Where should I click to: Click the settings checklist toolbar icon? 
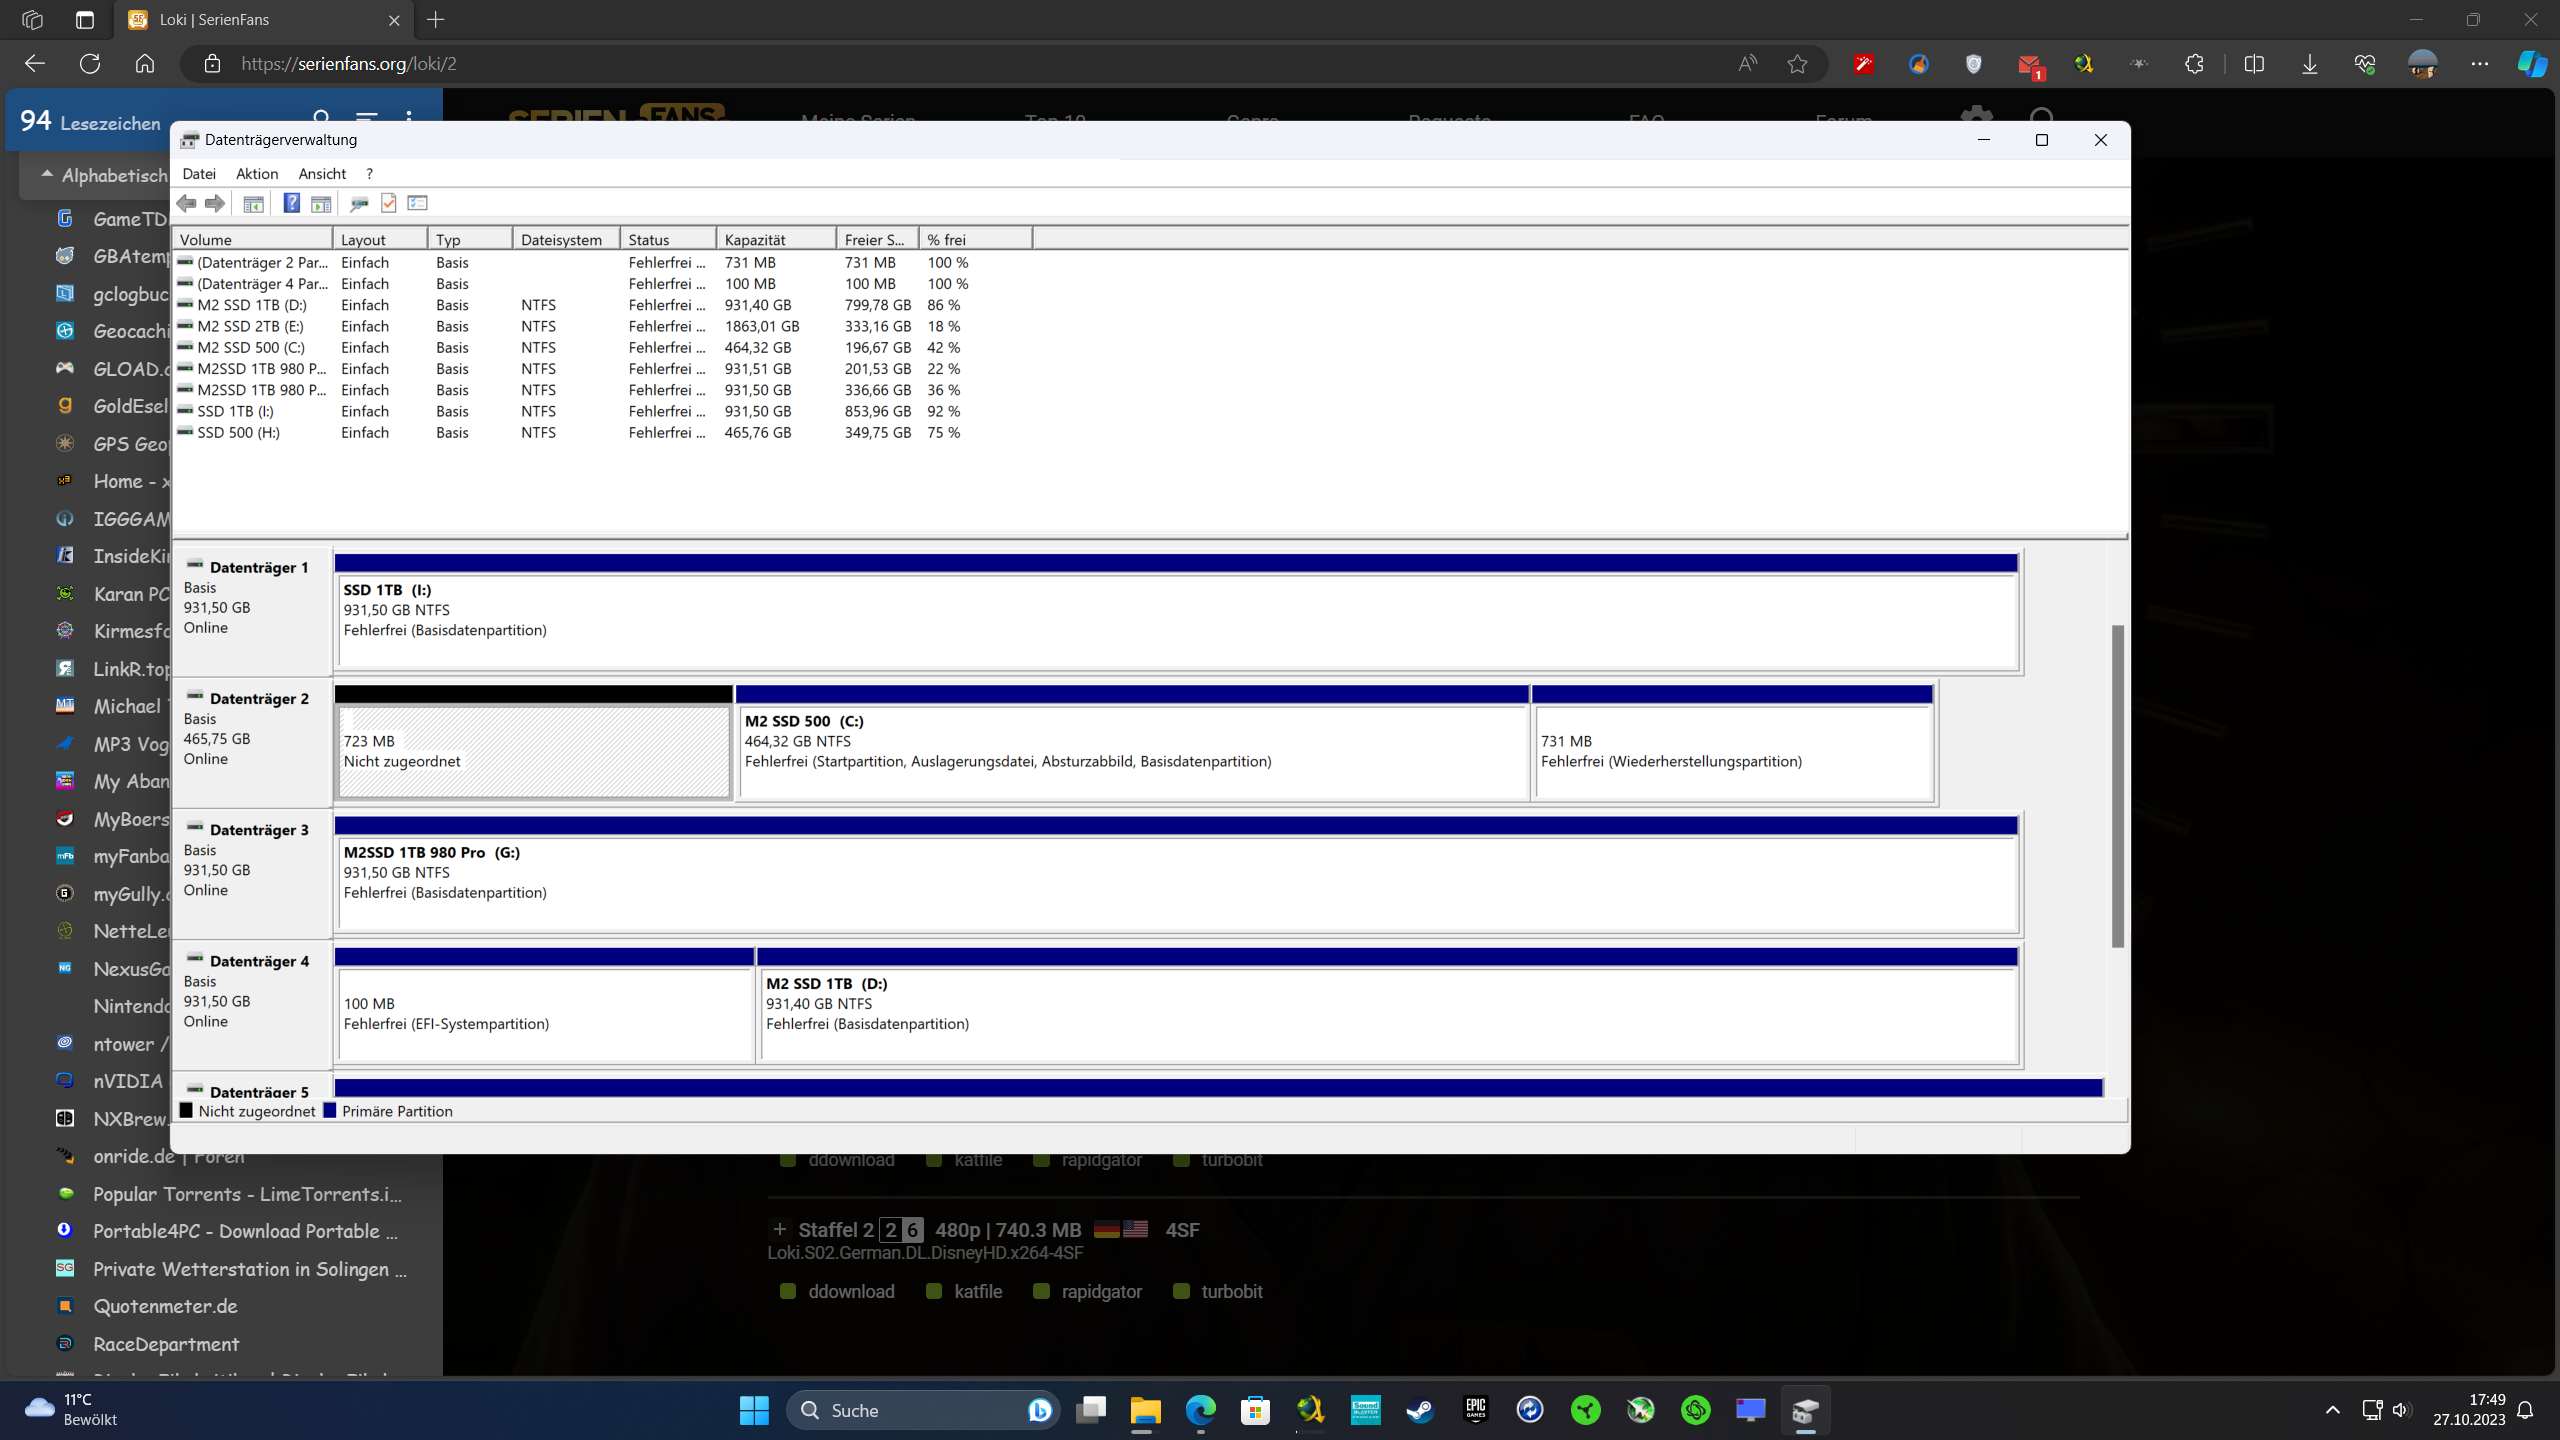tap(418, 203)
